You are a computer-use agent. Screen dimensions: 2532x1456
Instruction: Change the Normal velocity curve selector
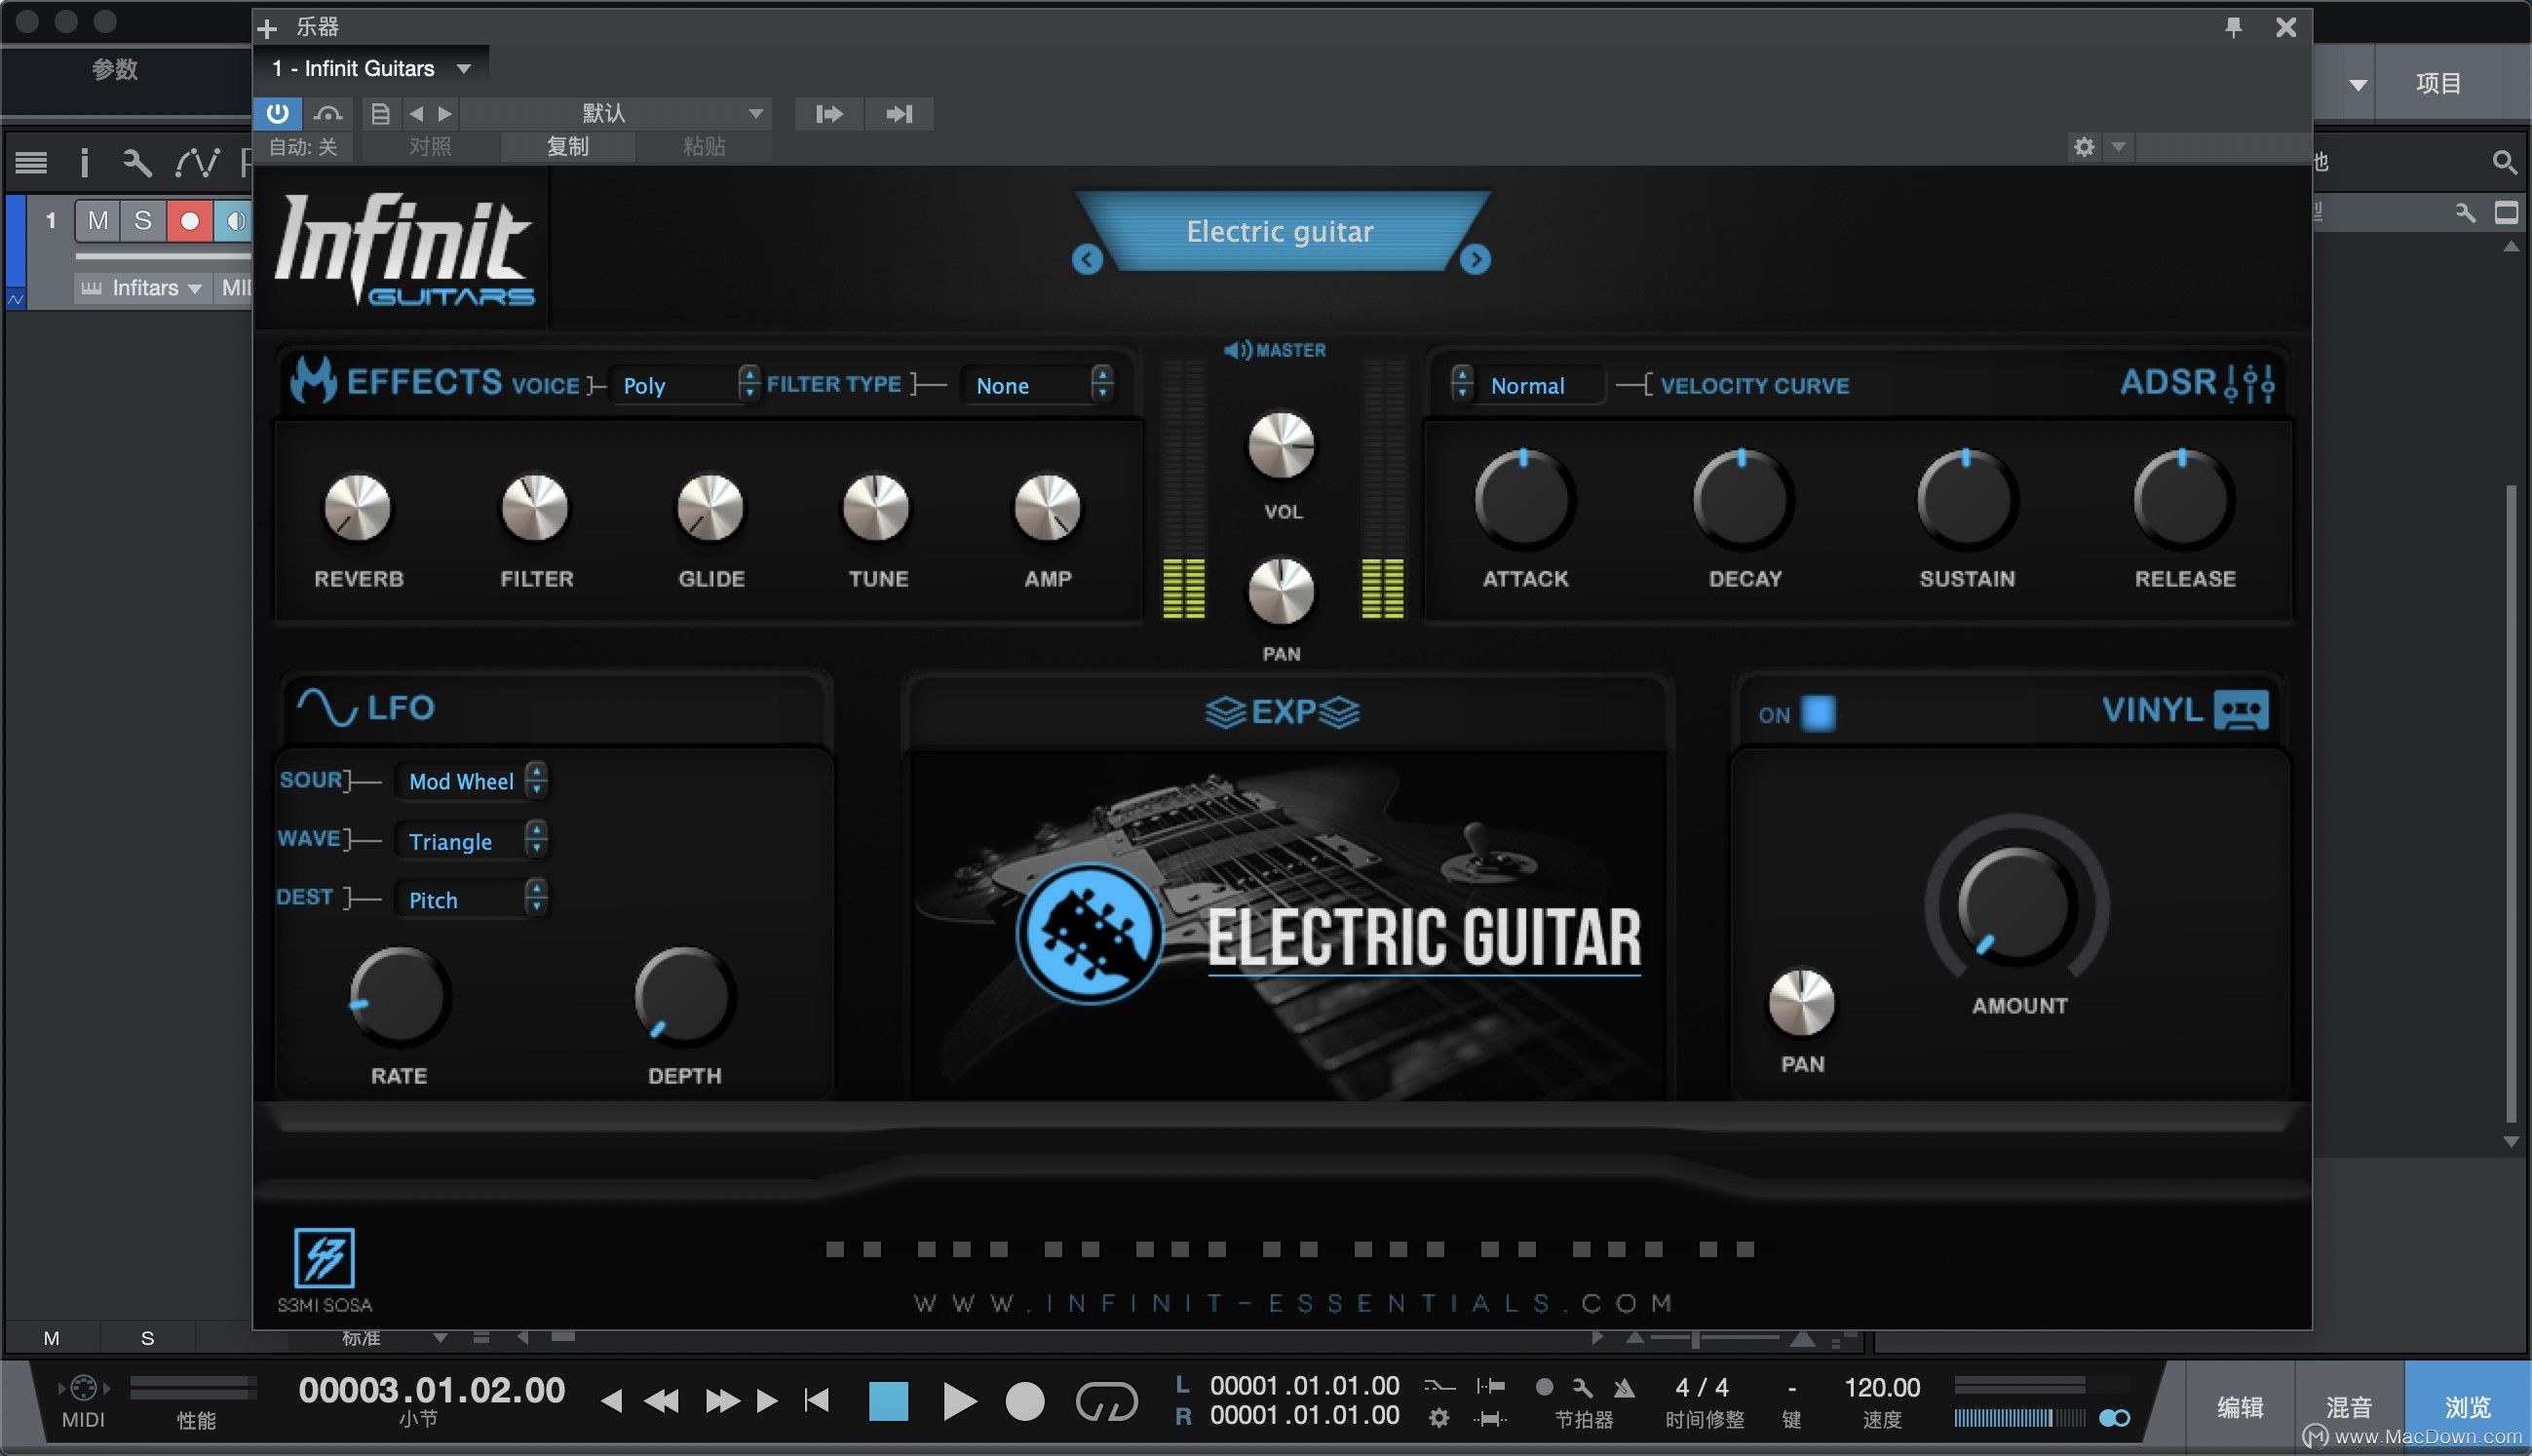click(1527, 385)
